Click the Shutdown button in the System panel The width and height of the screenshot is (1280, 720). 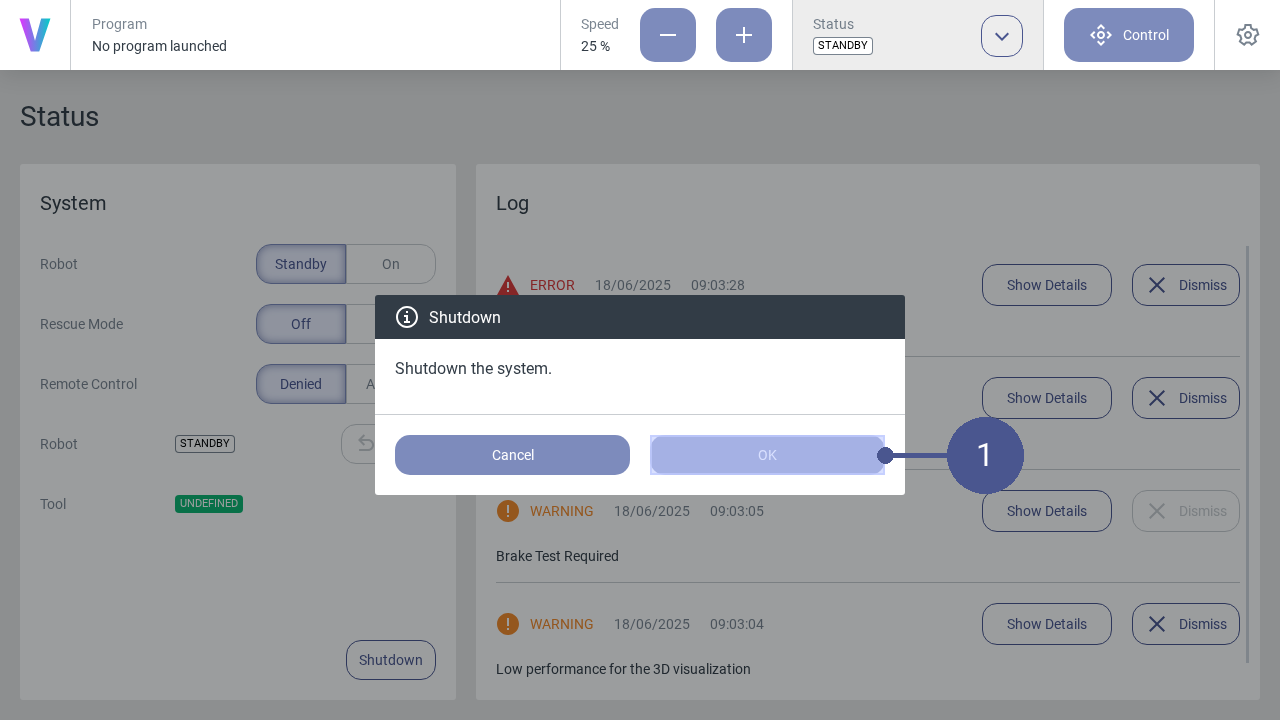391,660
